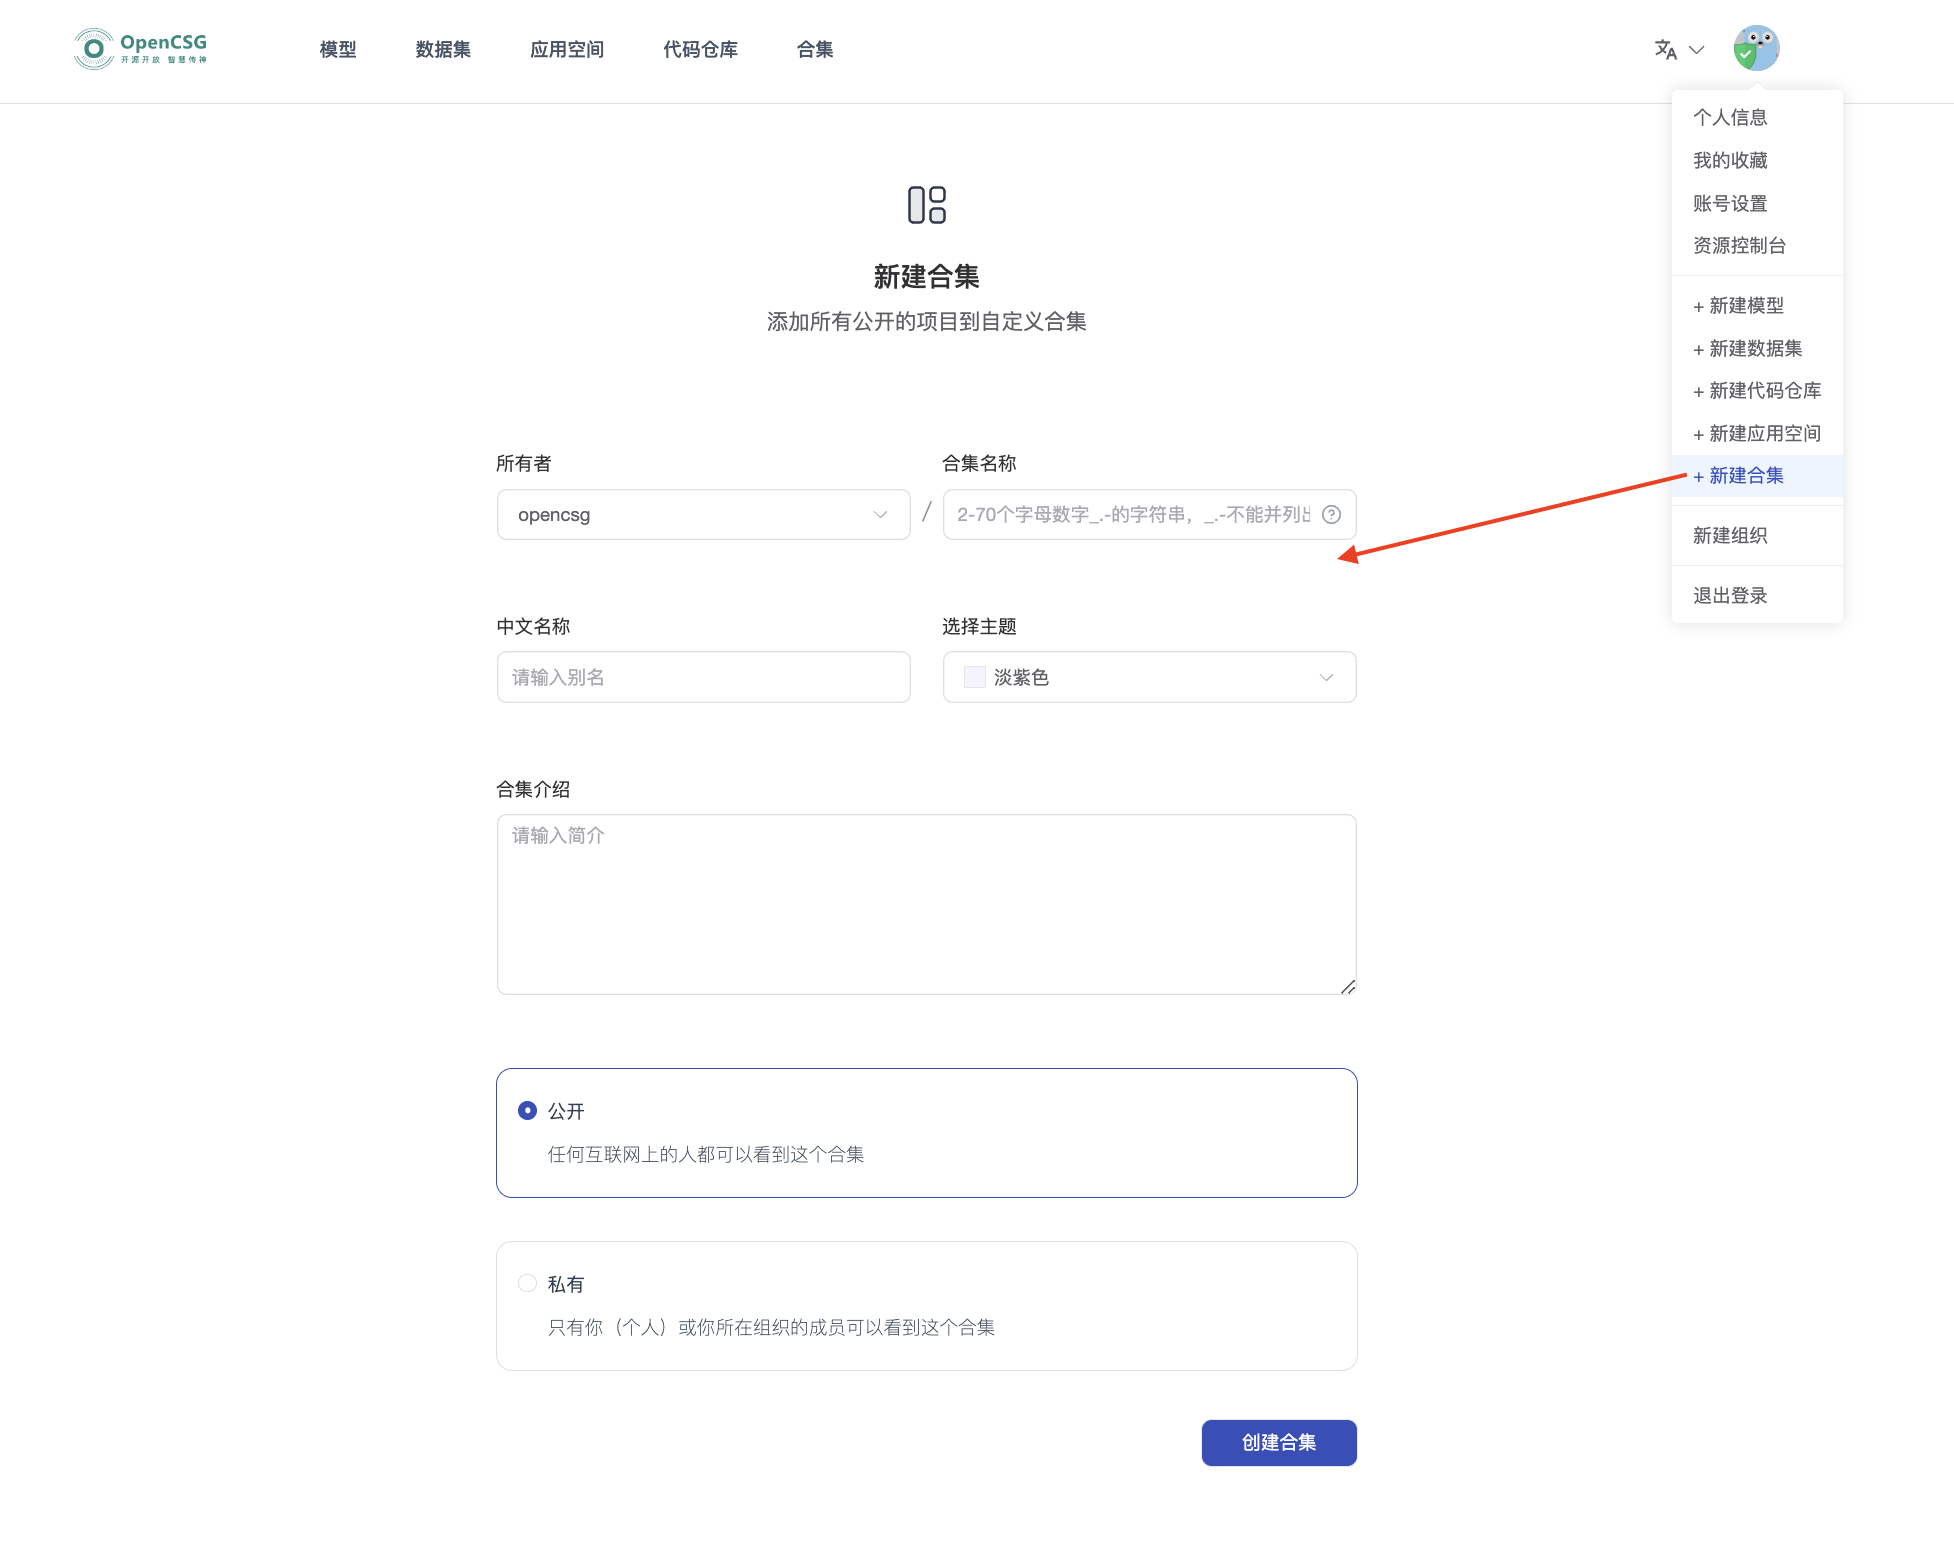Open the 选择主题 theme dropdown
The image size is (1954, 1544).
[1149, 677]
